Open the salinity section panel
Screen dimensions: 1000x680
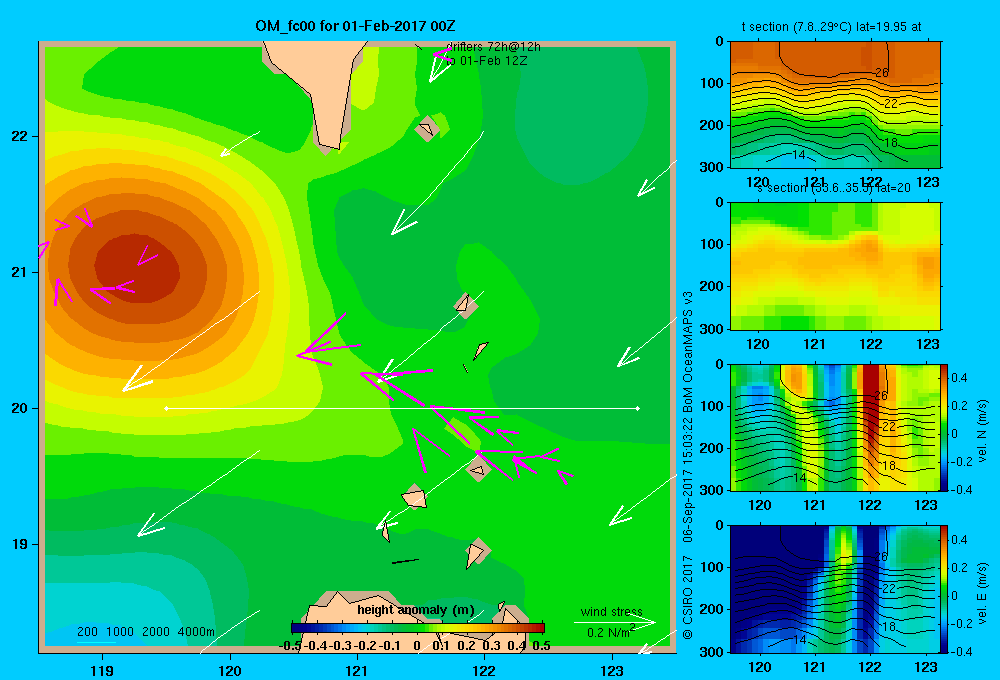tap(835, 266)
